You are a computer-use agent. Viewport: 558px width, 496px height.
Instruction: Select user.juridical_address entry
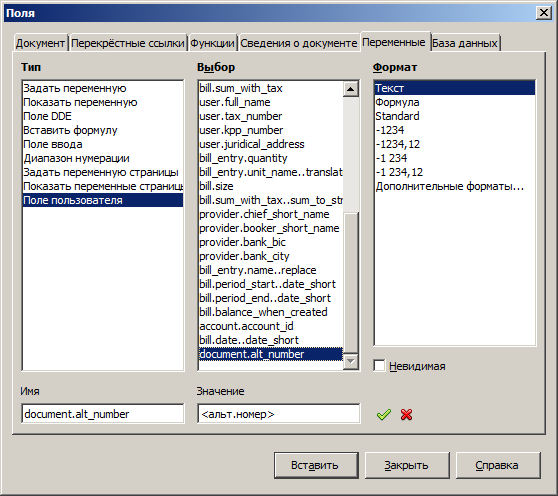[x=271, y=144]
